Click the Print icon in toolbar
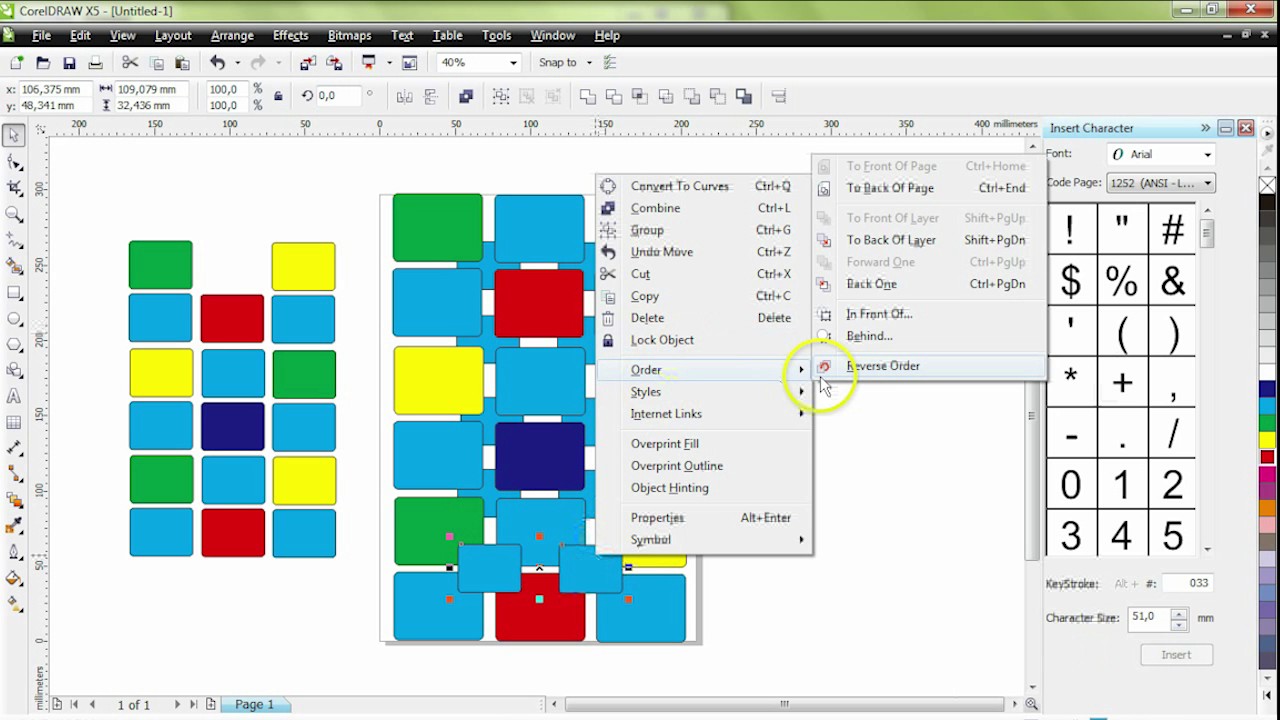This screenshot has height=720, width=1280. (x=95, y=63)
